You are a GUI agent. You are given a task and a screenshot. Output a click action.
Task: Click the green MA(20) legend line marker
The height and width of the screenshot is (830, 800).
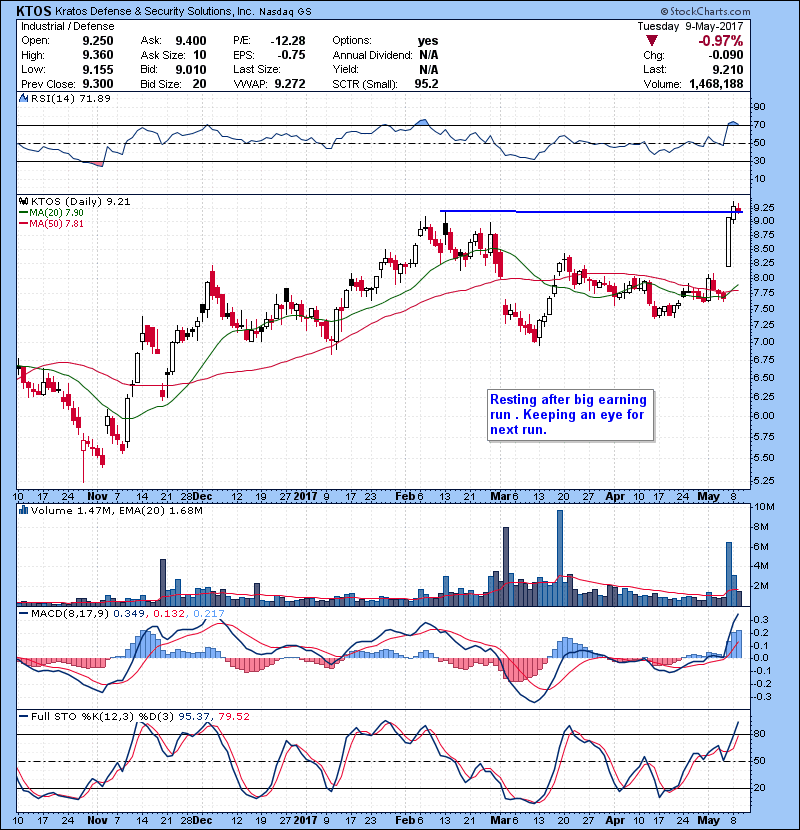pos(24,213)
